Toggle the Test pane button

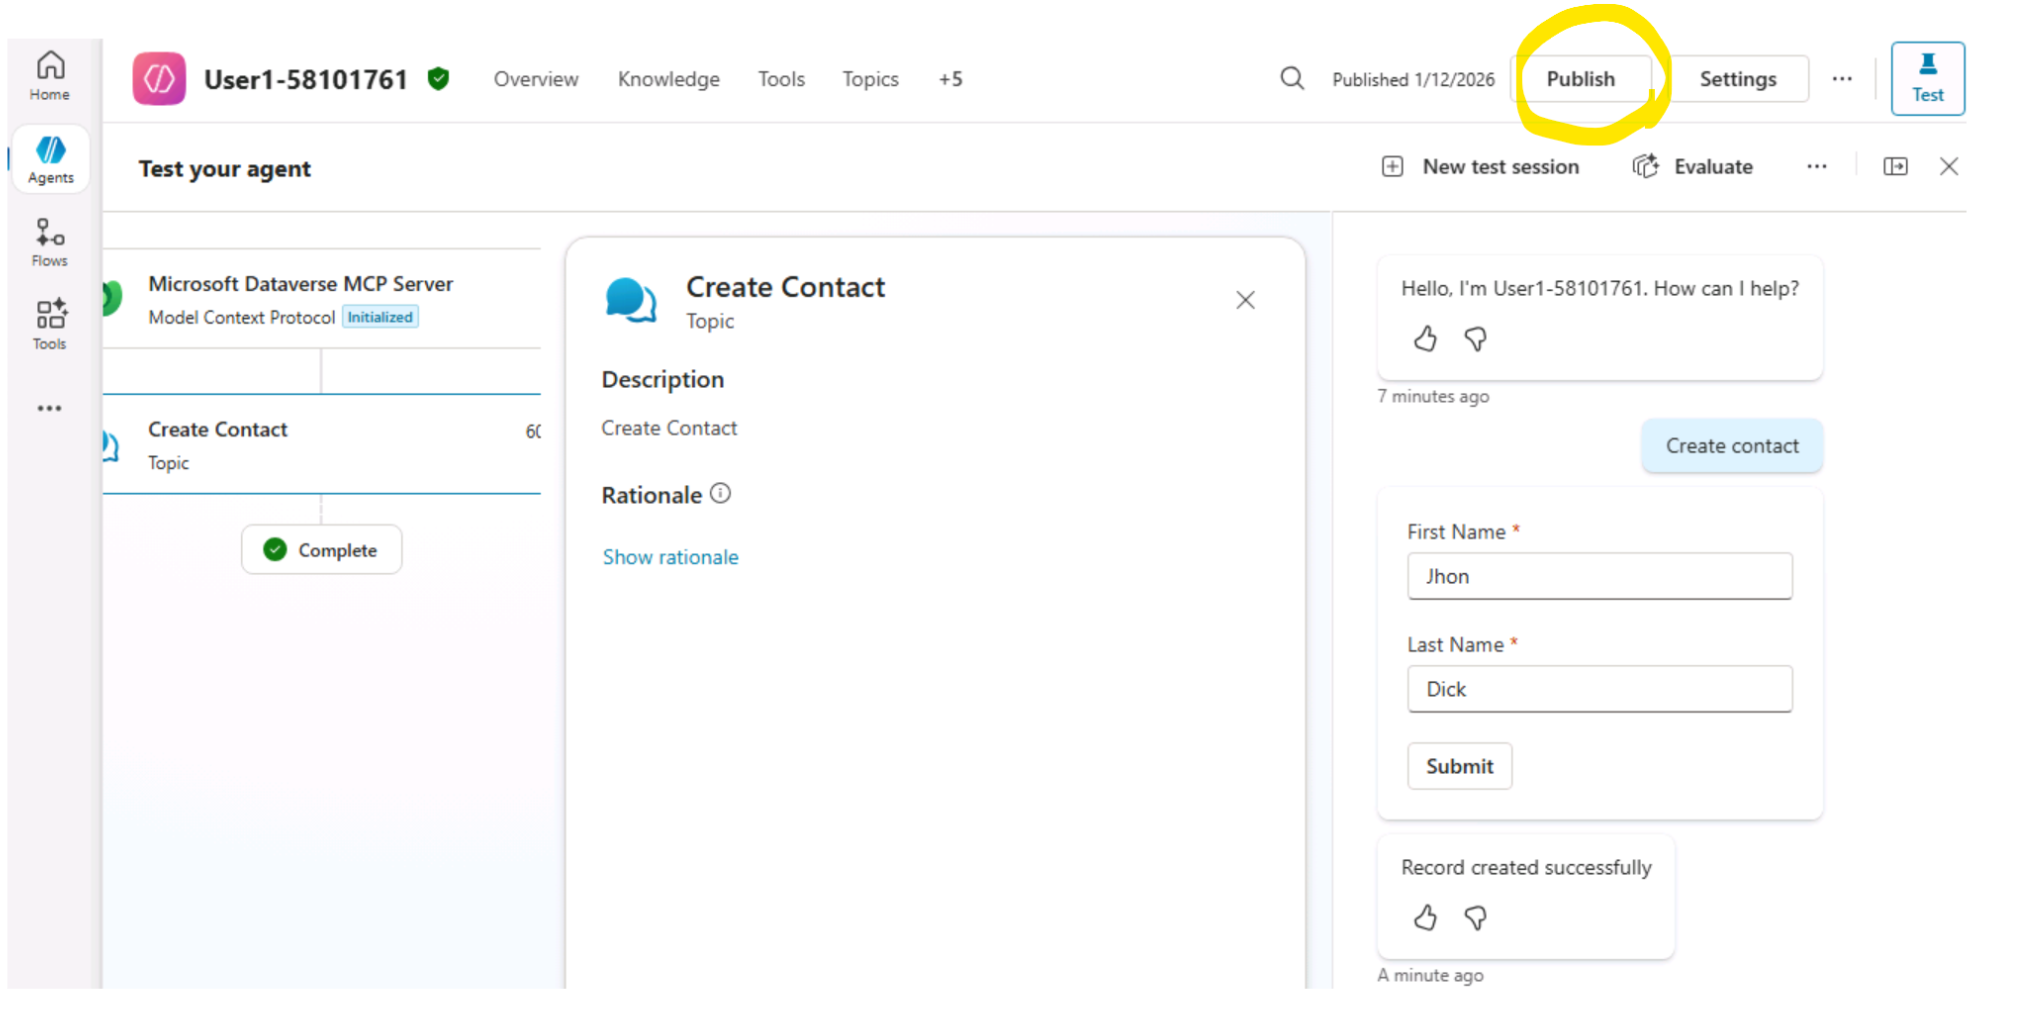(1926, 78)
